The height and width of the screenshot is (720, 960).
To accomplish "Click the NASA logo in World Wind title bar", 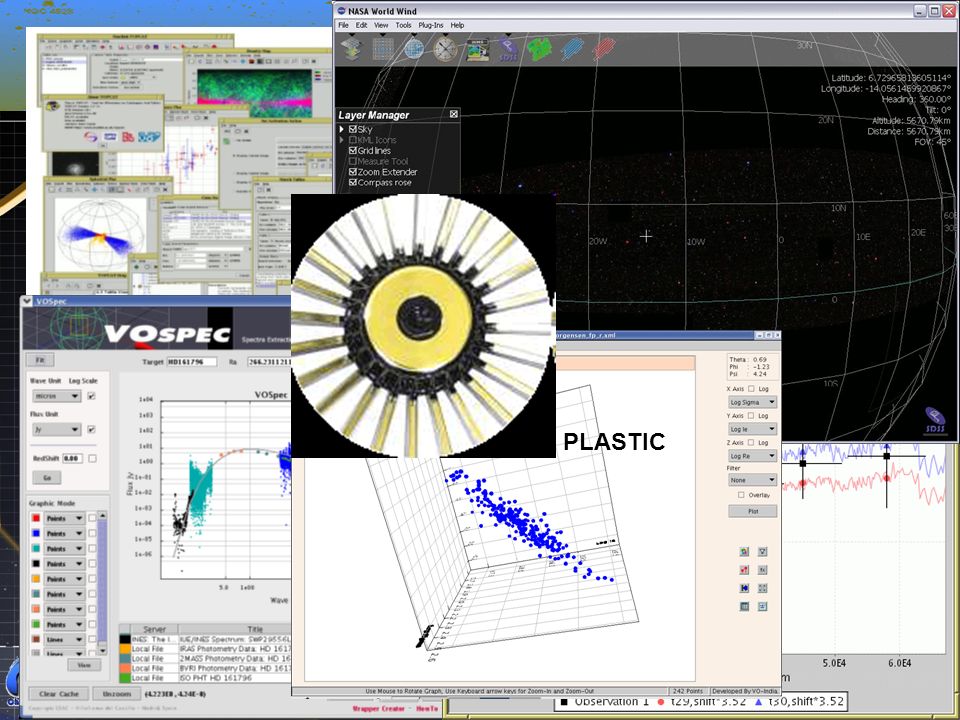I will (342, 10).
